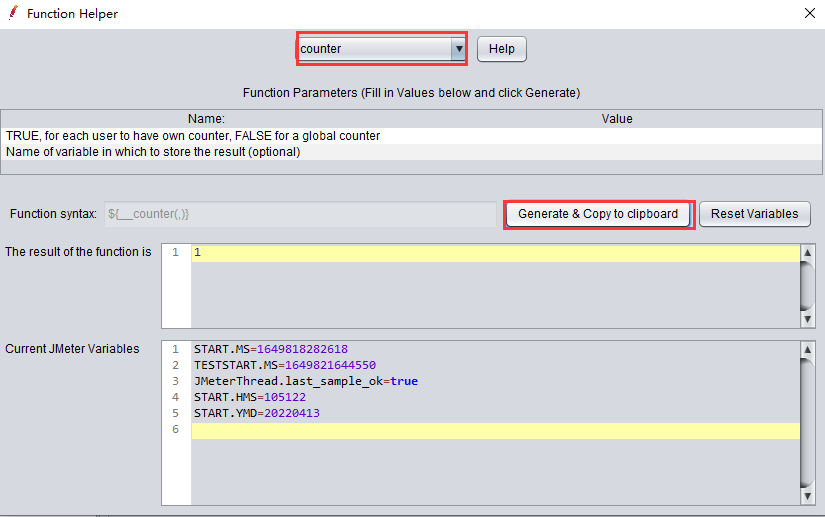Click Generate & Copy to clipboard
Image resolution: width=825 pixels, height=517 pixels.
tap(597, 214)
